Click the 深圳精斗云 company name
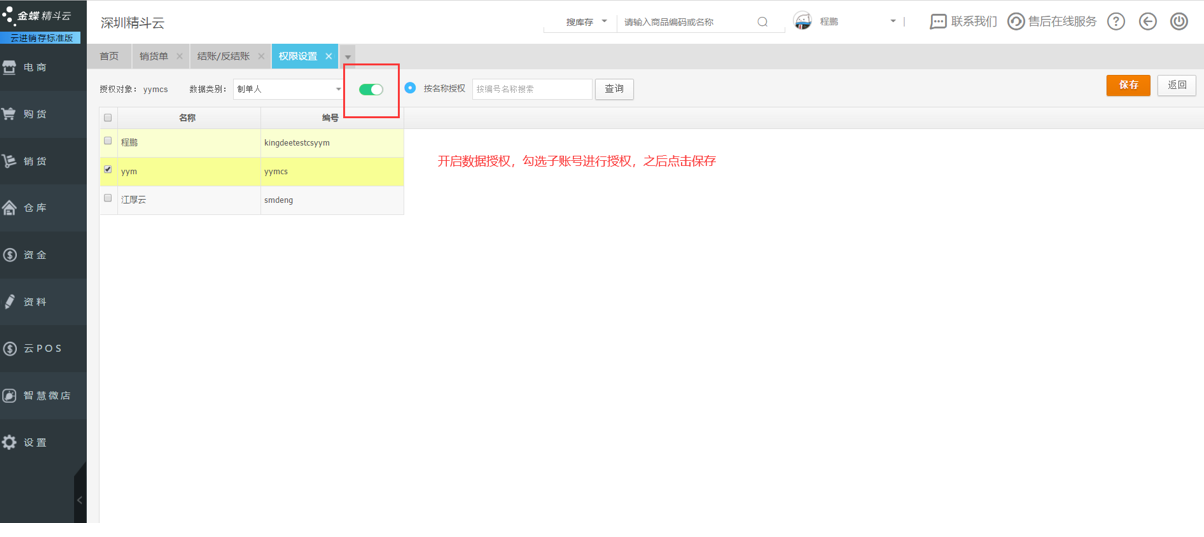Image resolution: width=1204 pixels, height=537 pixels. pos(133,22)
